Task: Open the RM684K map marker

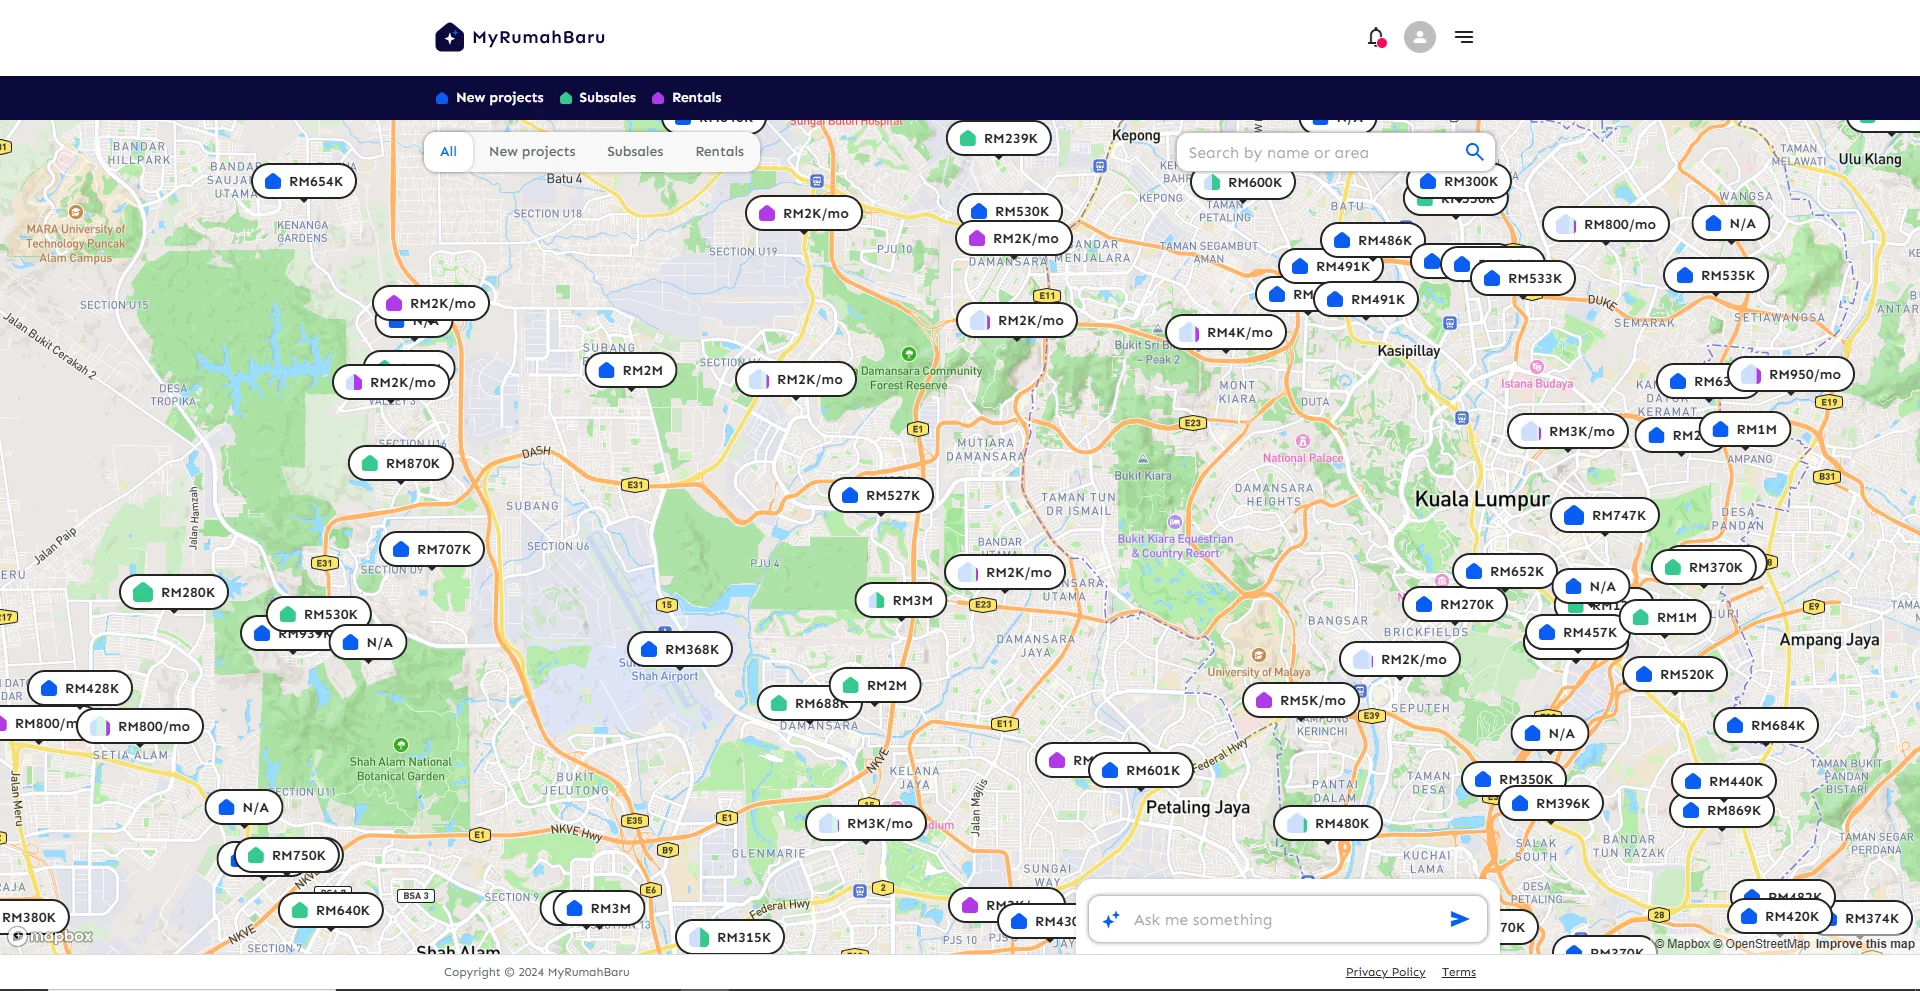Action: 1766,726
